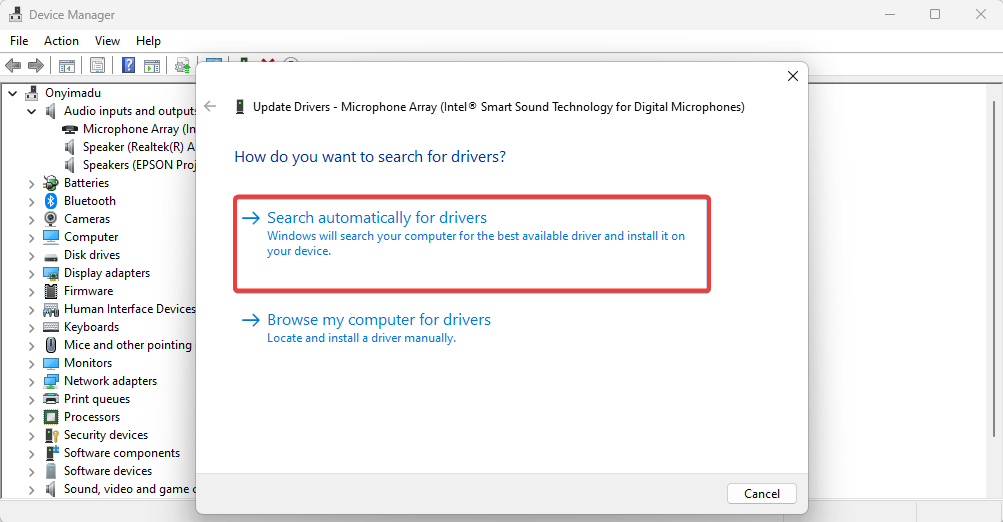
Task: Click the Device Manager vertical scrollbar
Action: coord(993,269)
